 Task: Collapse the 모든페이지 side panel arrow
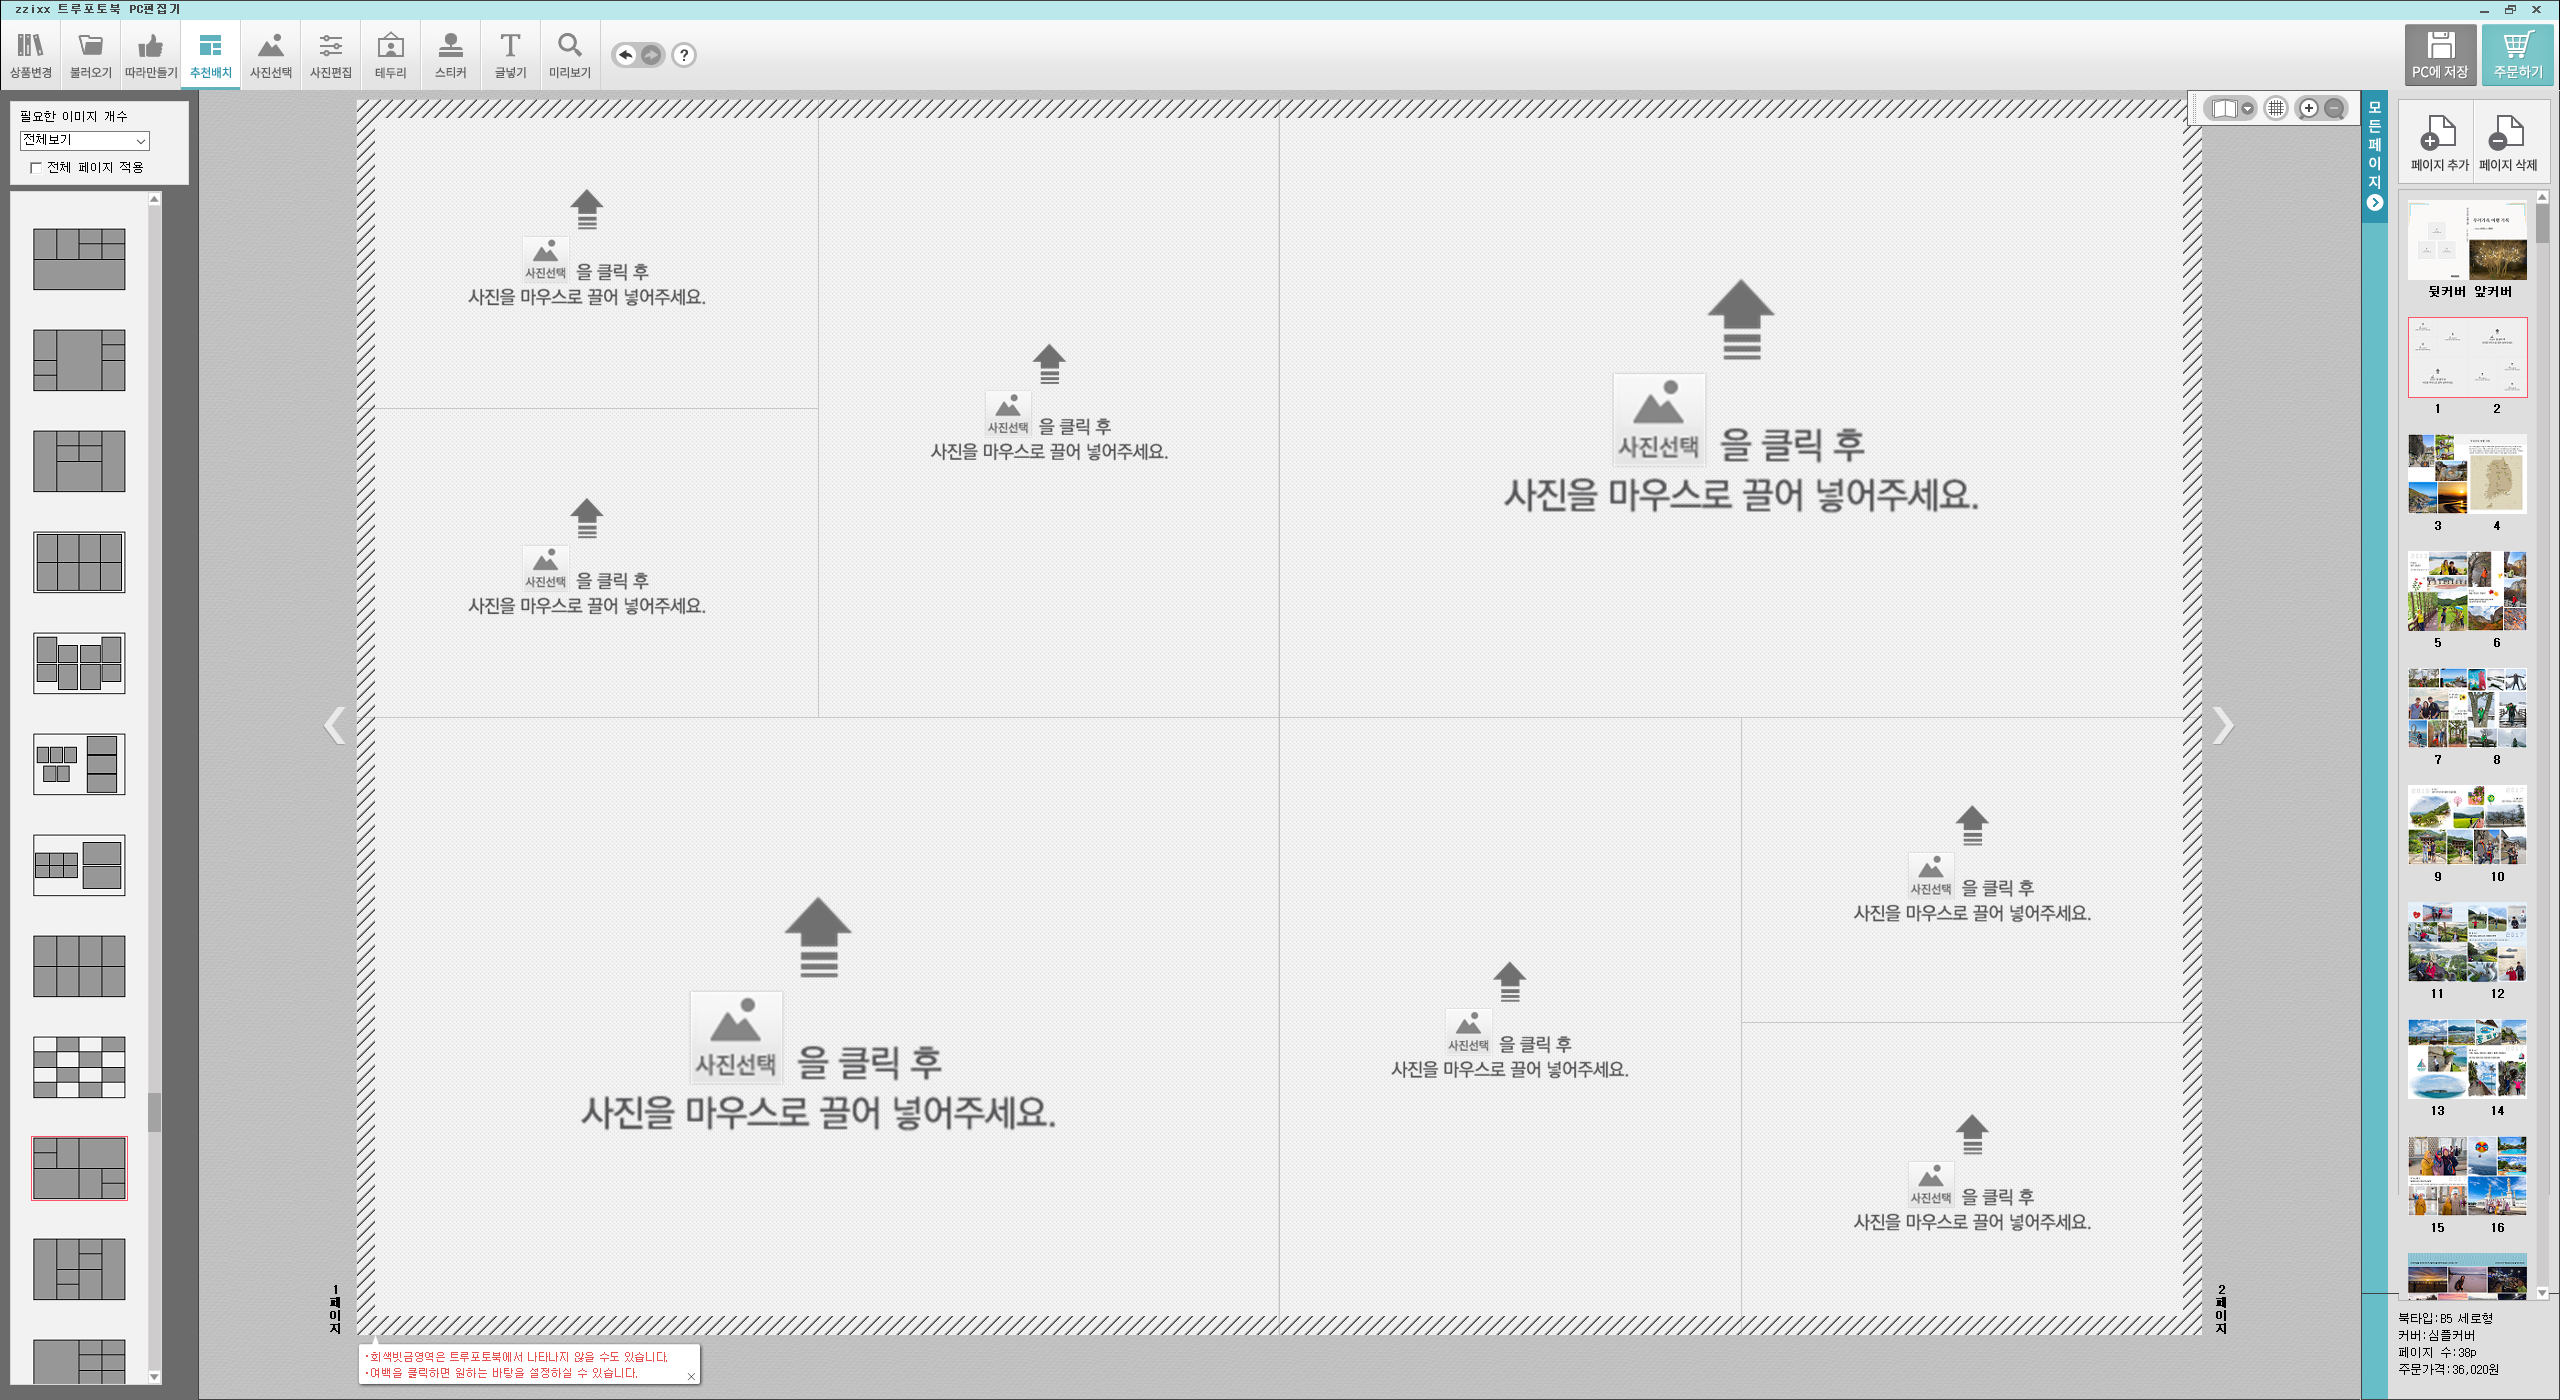tap(2374, 203)
